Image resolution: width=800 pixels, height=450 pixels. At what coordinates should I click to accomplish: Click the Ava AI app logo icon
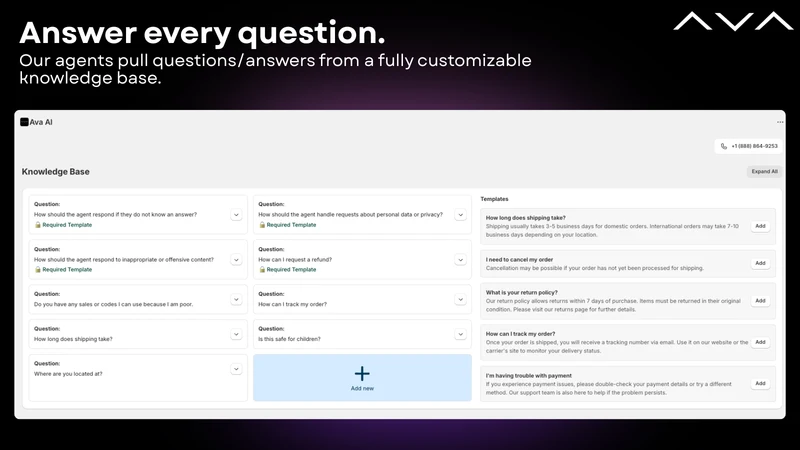24,122
